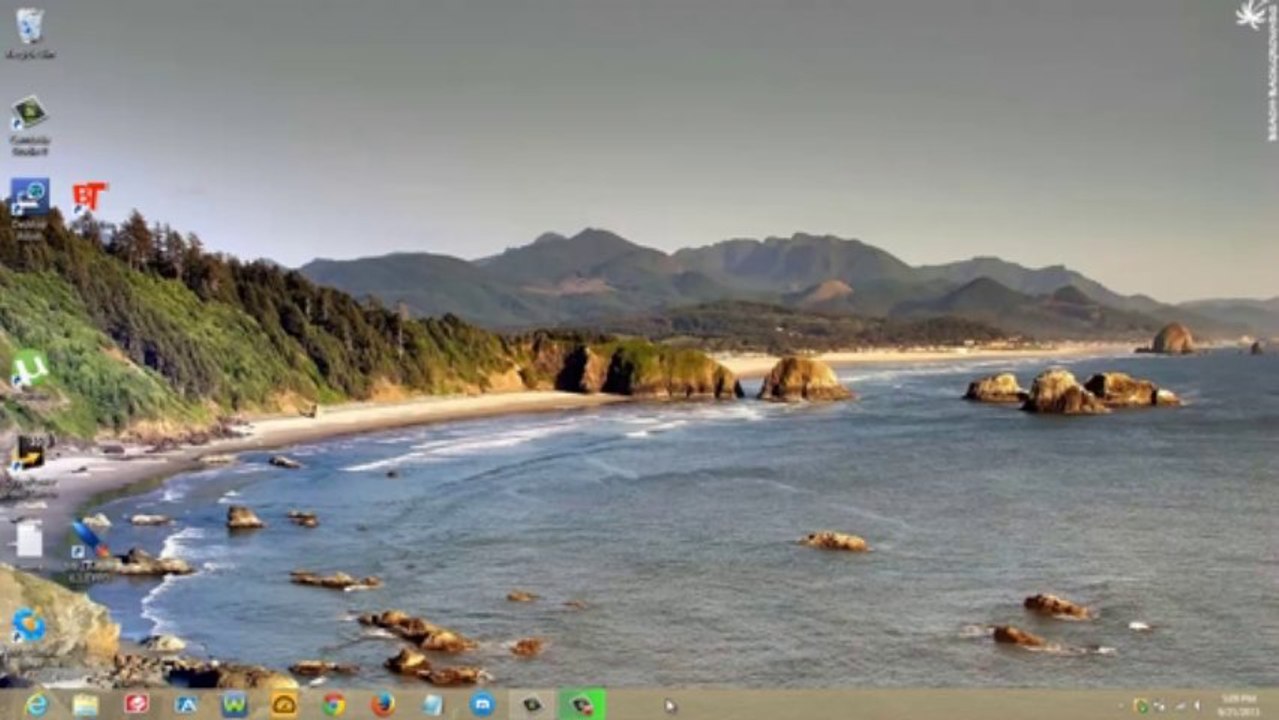Open File Explorer from the taskbar
The height and width of the screenshot is (720, 1279).
(x=86, y=704)
